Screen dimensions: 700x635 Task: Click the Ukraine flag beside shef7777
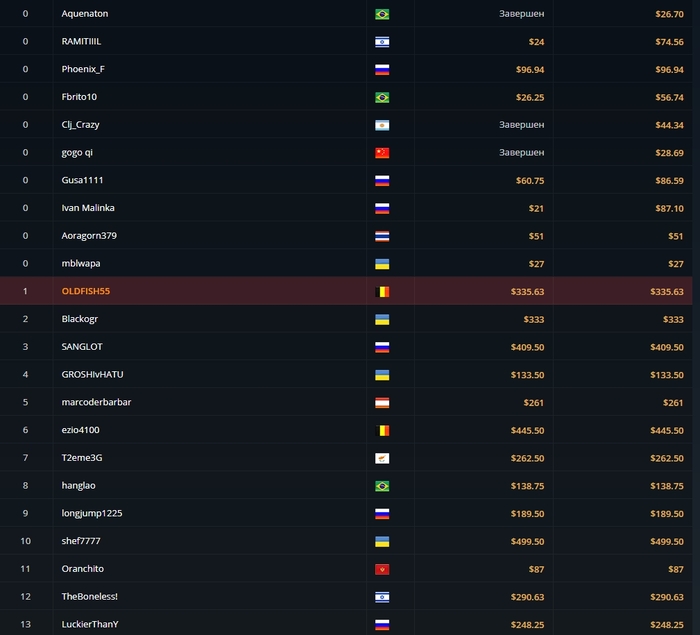(x=381, y=541)
